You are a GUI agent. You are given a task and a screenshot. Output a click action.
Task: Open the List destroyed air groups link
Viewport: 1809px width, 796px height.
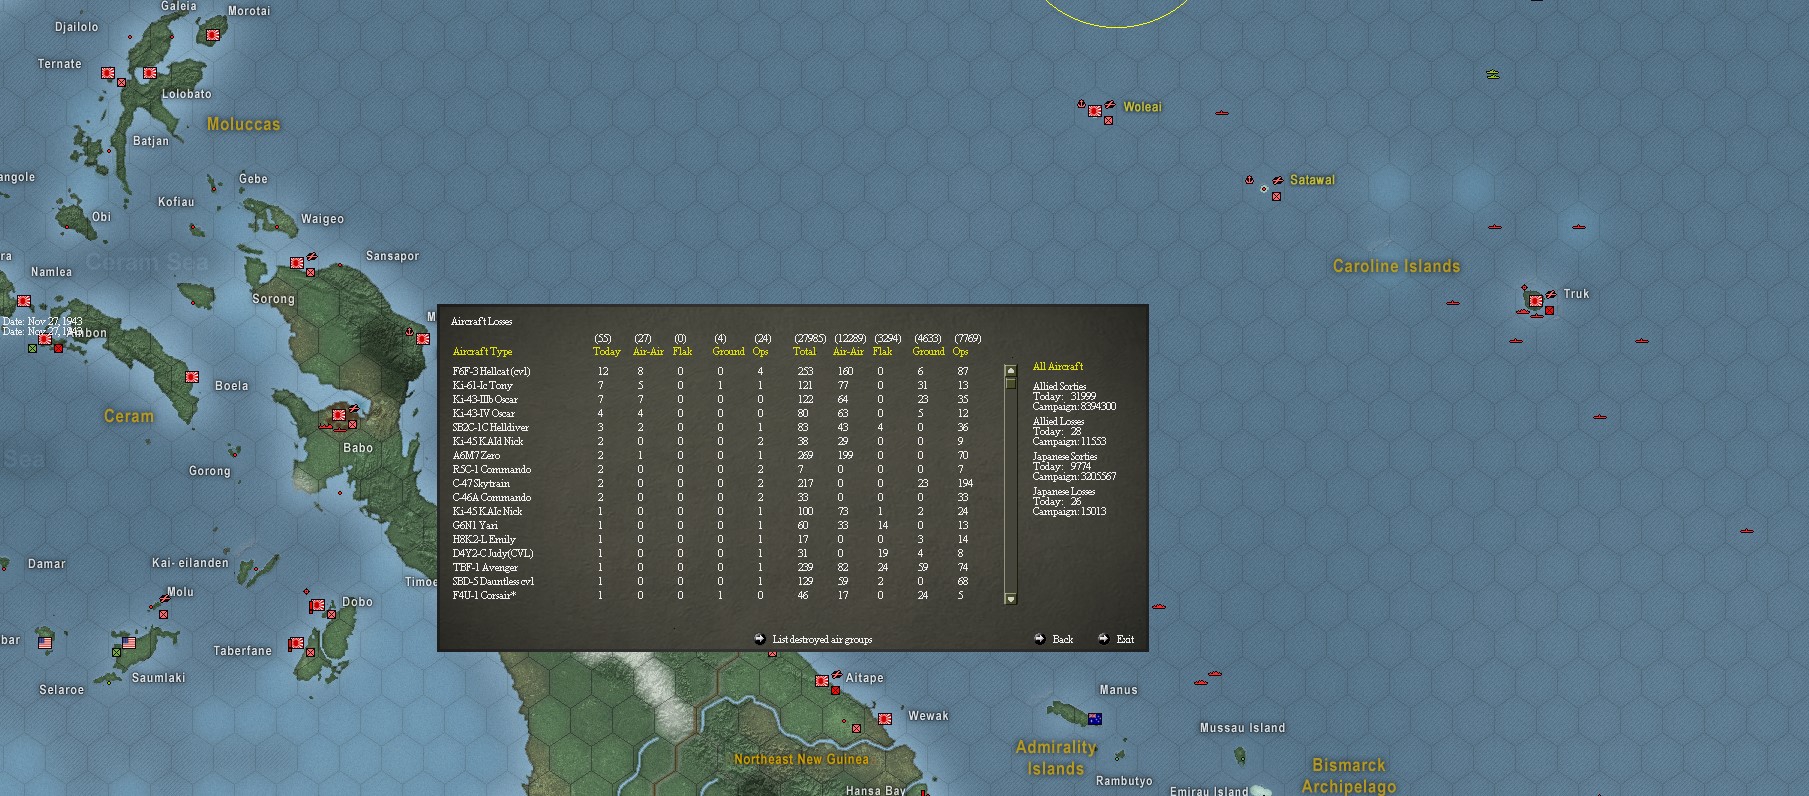pos(822,639)
